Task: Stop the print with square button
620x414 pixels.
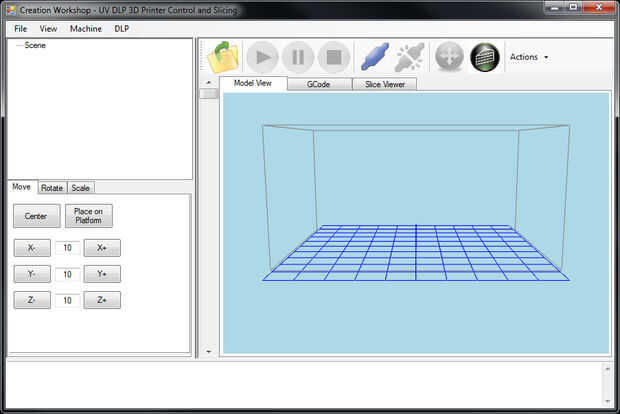Action: coord(334,57)
